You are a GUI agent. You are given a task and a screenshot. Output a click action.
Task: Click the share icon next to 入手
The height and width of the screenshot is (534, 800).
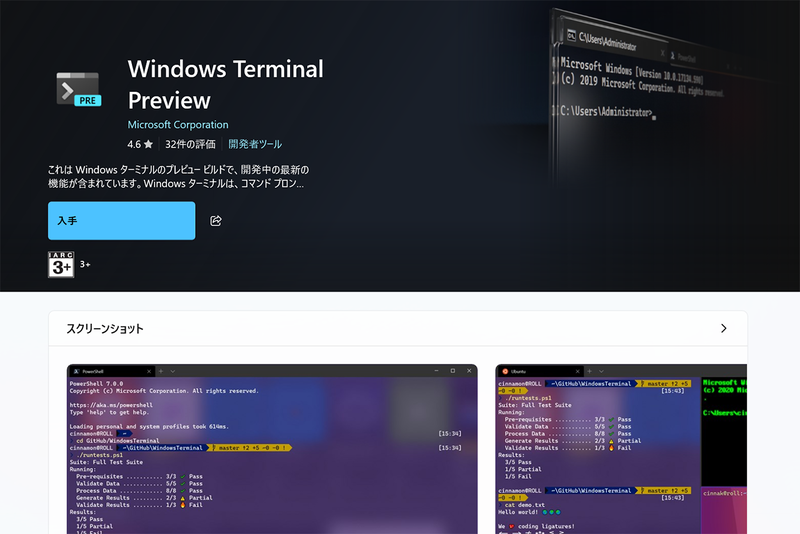[x=216, y=221]
